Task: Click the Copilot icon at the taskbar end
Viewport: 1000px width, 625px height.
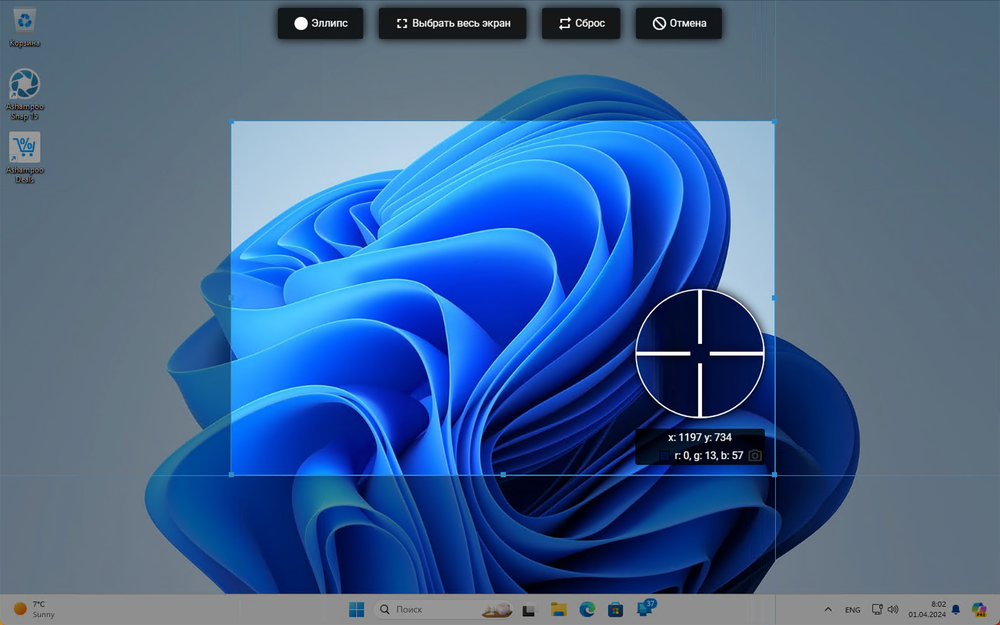Action: [979, 610]
